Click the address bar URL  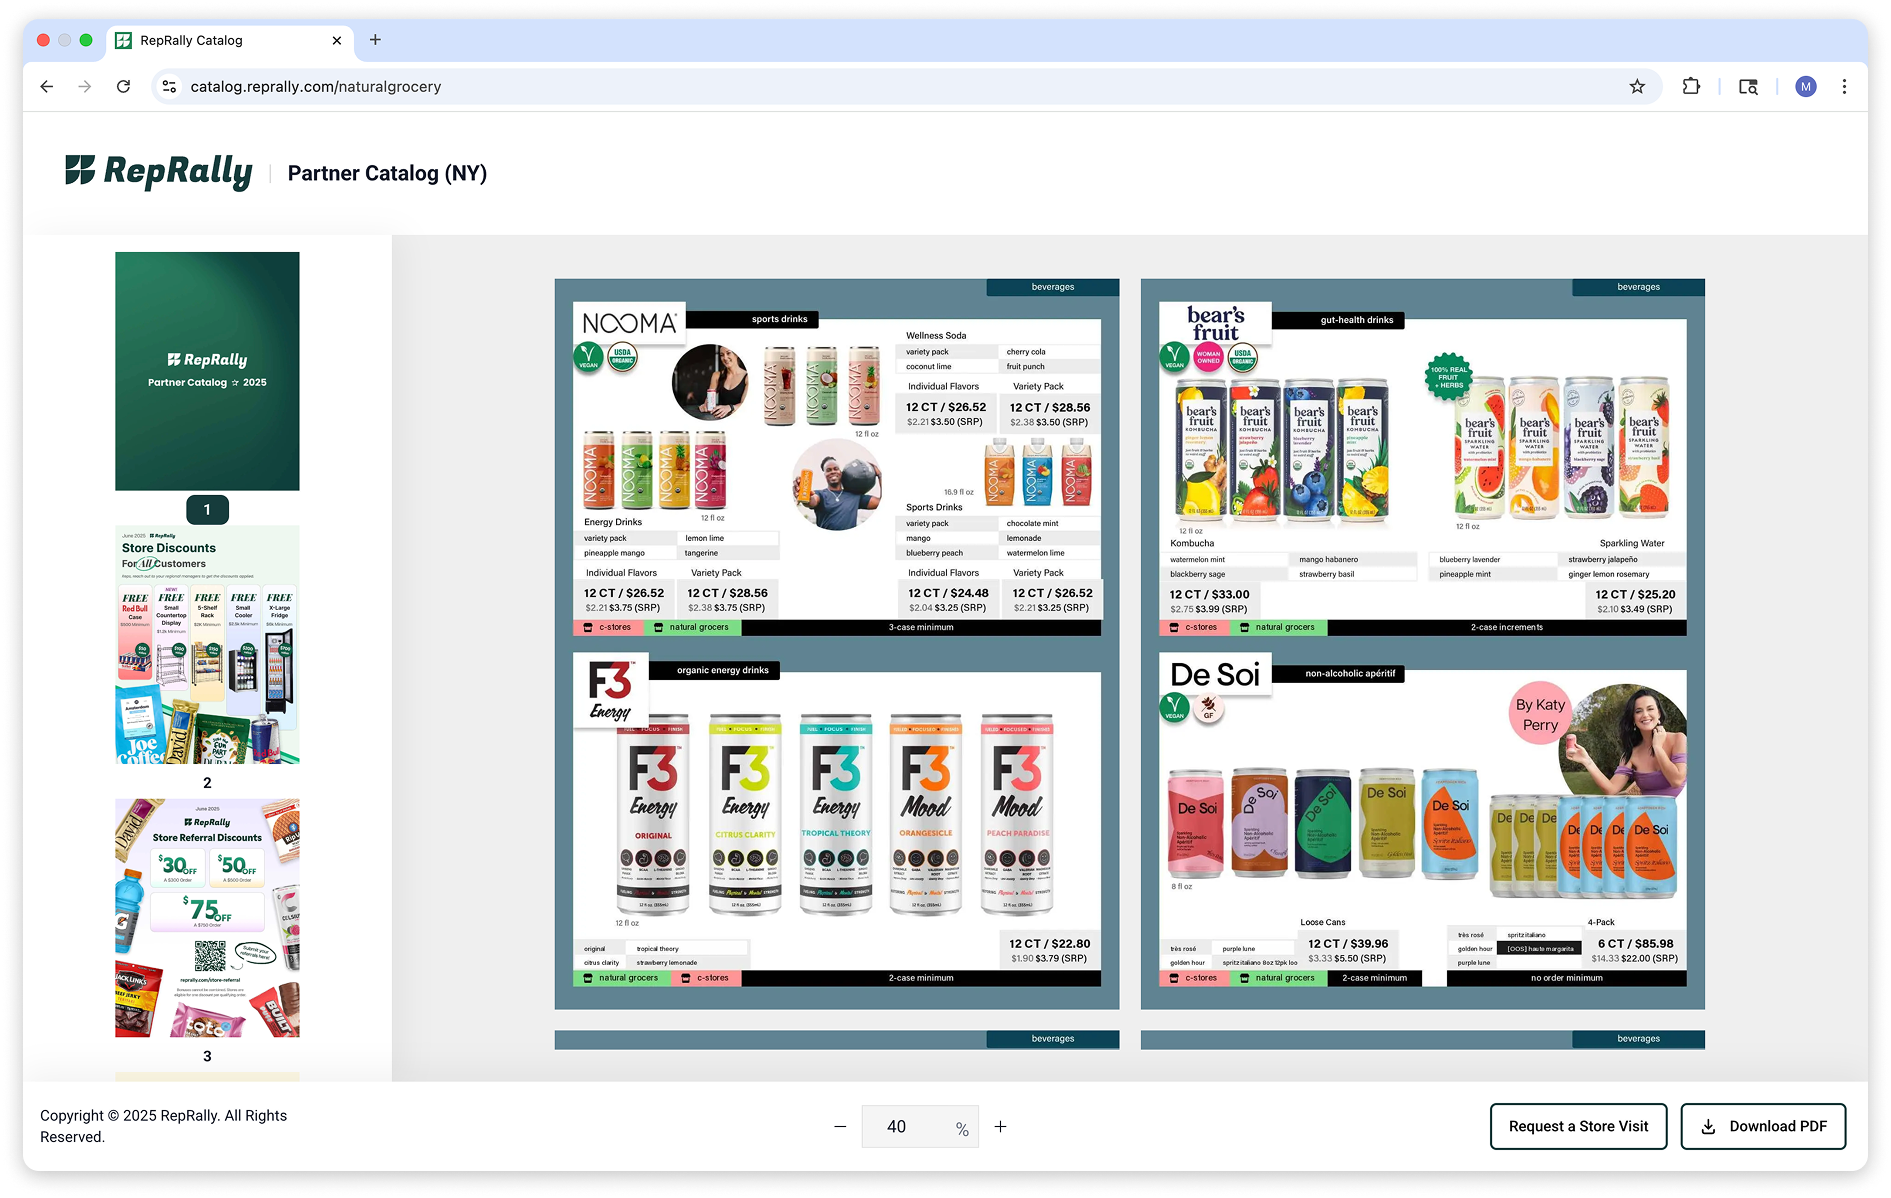316,87
